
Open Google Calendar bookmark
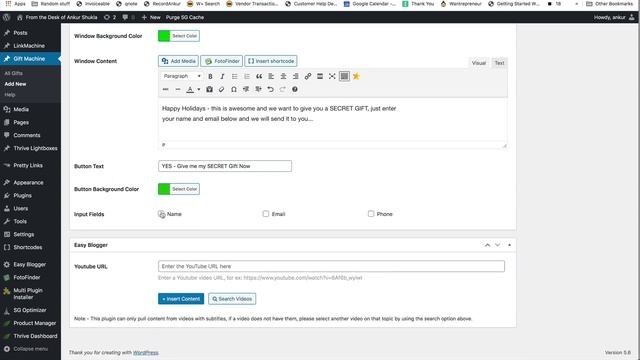[370, 4]
